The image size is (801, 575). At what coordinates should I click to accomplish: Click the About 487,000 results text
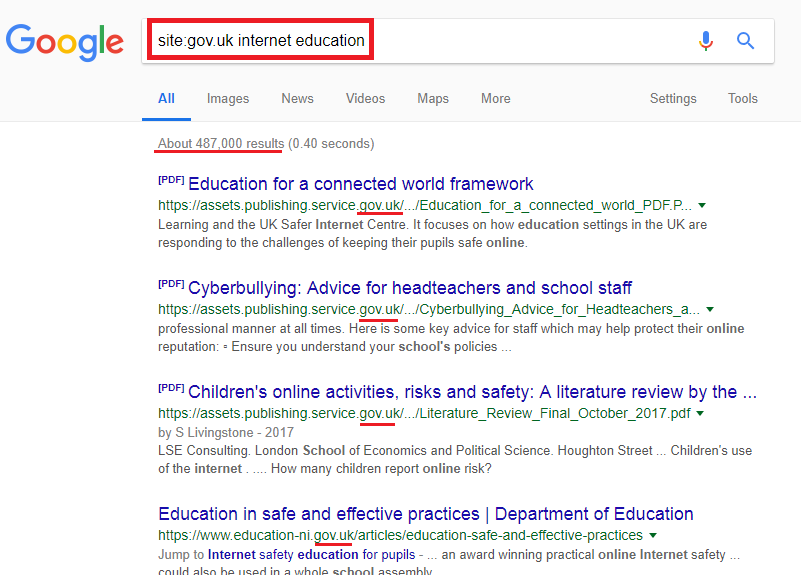[221, 143]
